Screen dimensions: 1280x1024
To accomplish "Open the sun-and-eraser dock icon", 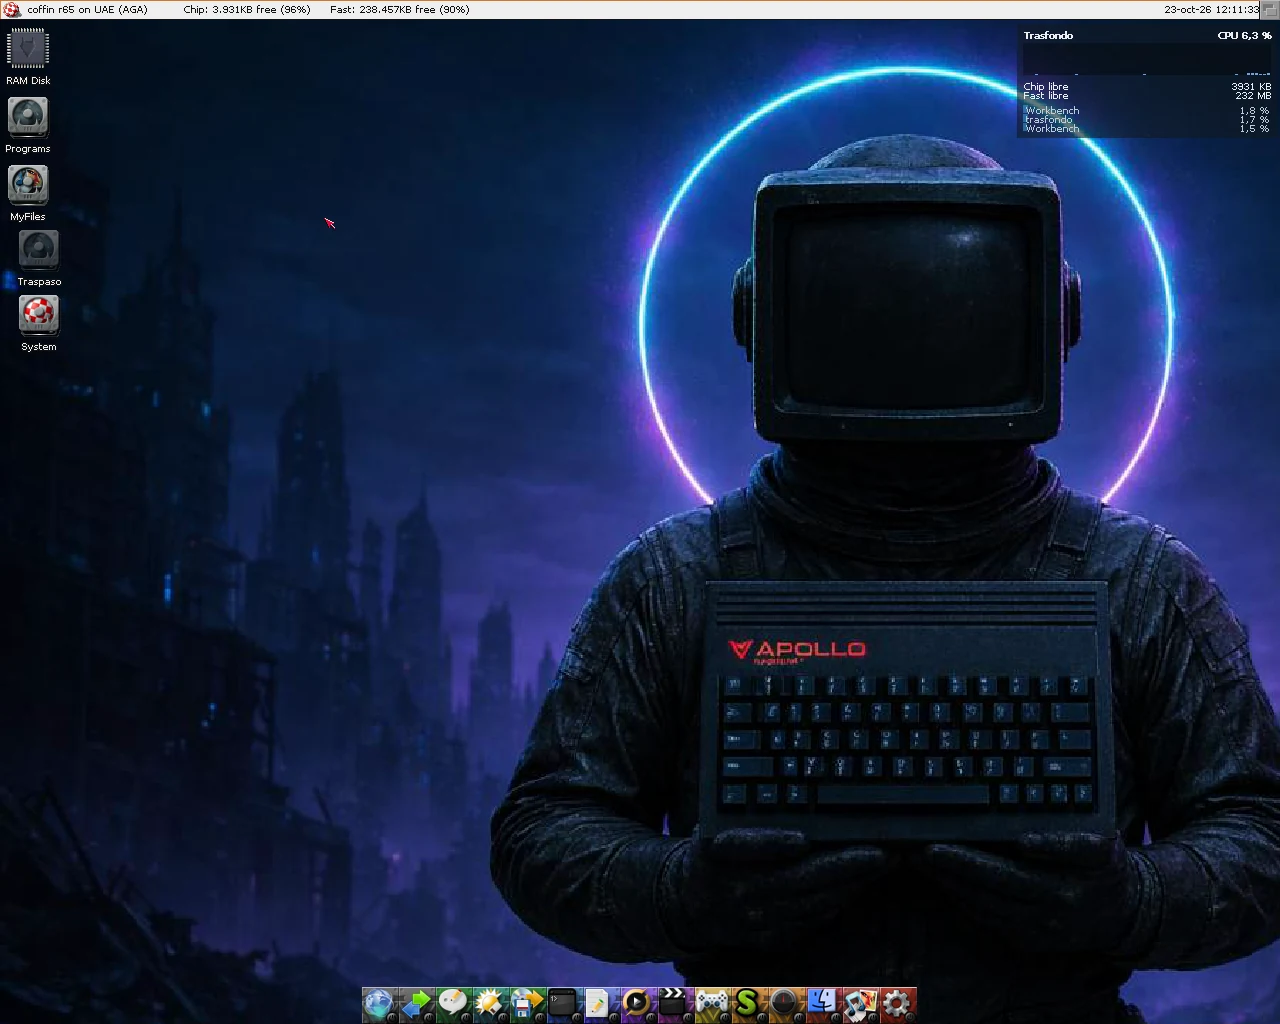I will [x=490, y=1003].
